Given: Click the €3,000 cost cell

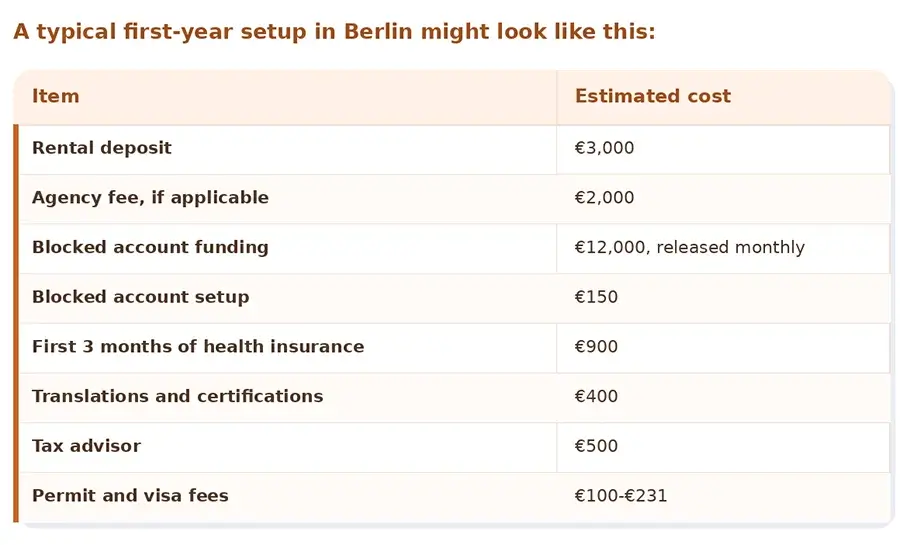Looking at the screenshot, I should pos(604,148).
